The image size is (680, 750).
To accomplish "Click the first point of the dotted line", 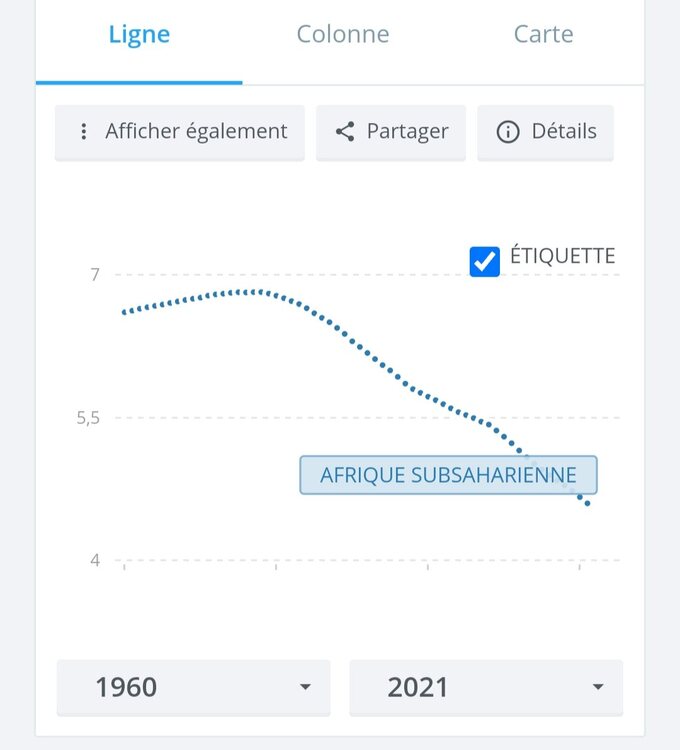I will pos(124,313).
